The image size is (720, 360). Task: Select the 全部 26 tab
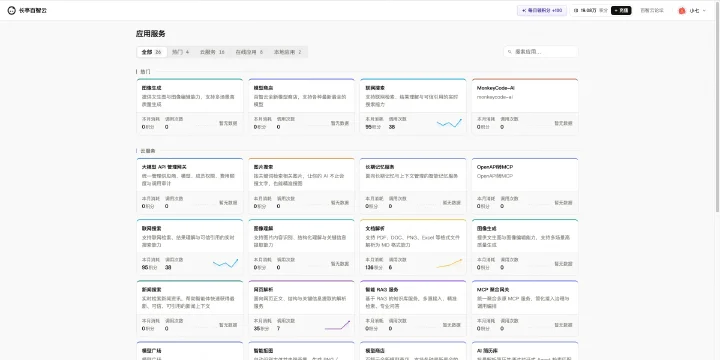(x=151, y=52)
